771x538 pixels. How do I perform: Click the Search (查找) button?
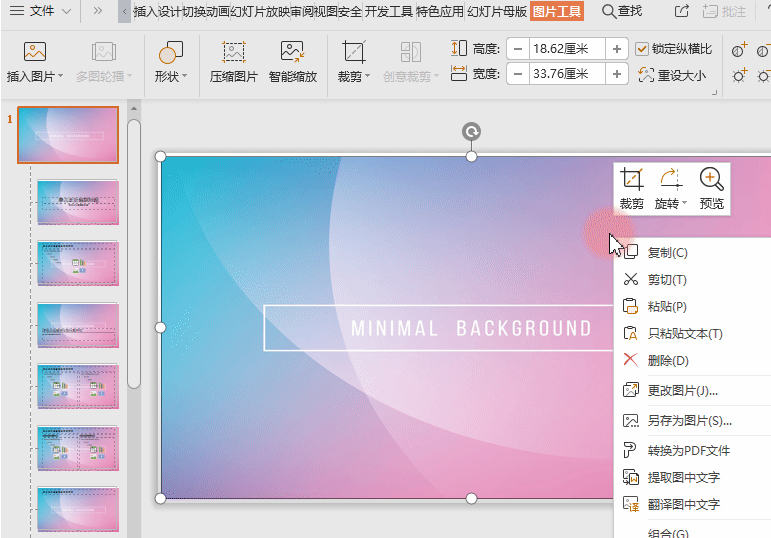point(622,11)
